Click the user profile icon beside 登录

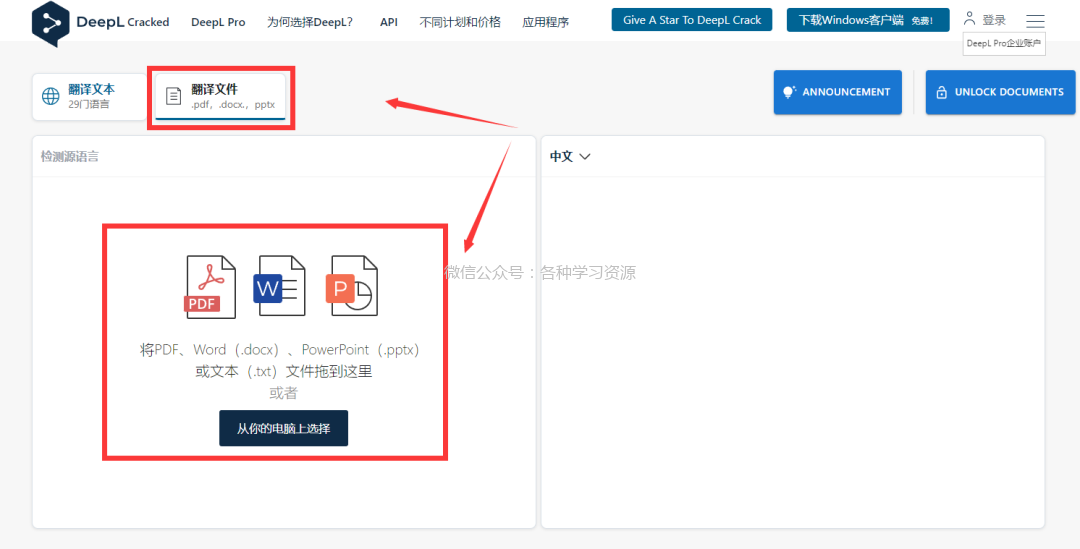970,18
